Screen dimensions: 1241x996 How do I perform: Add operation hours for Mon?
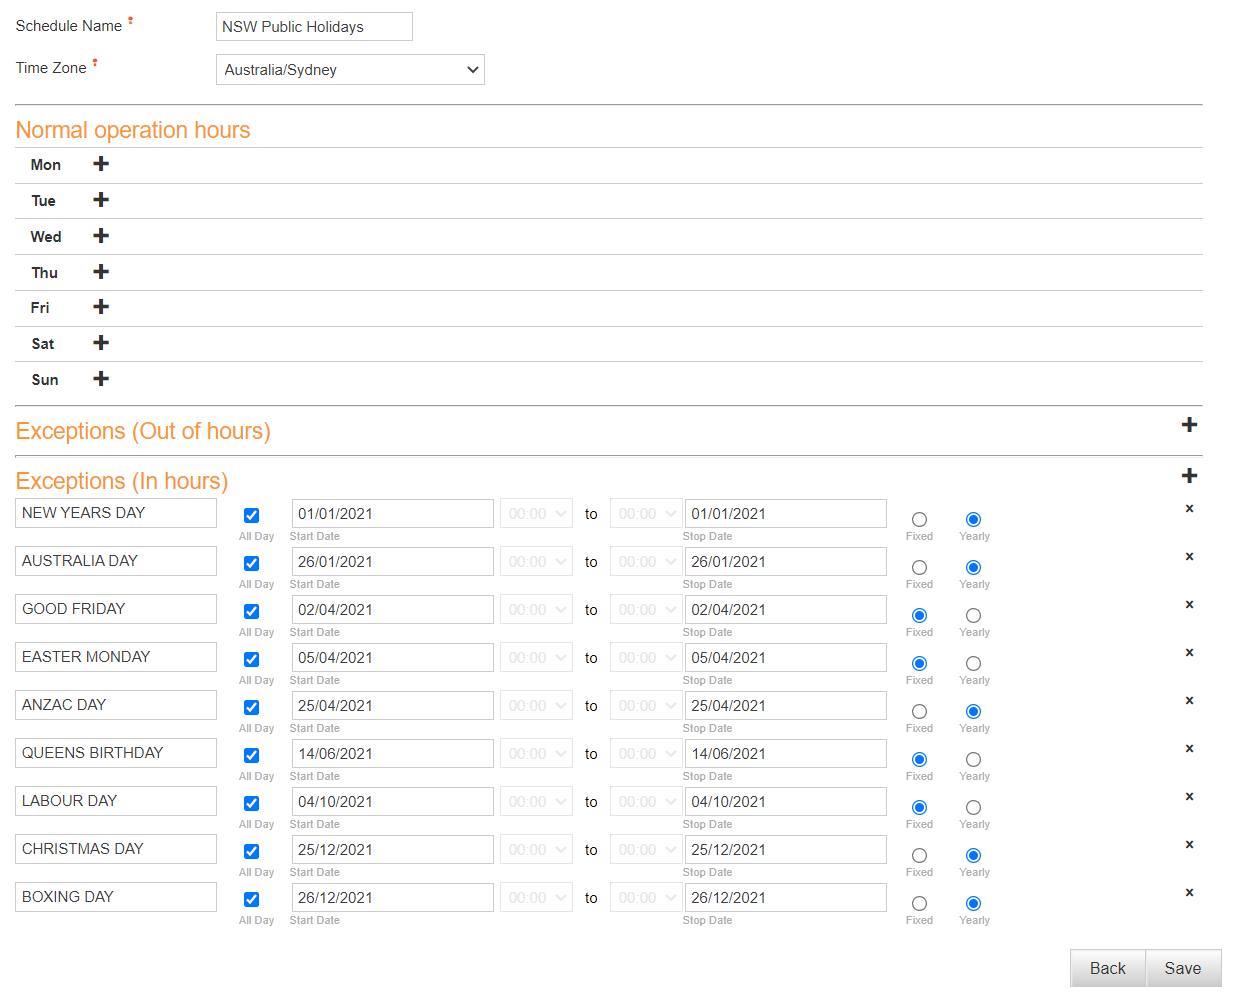point(101,164)
